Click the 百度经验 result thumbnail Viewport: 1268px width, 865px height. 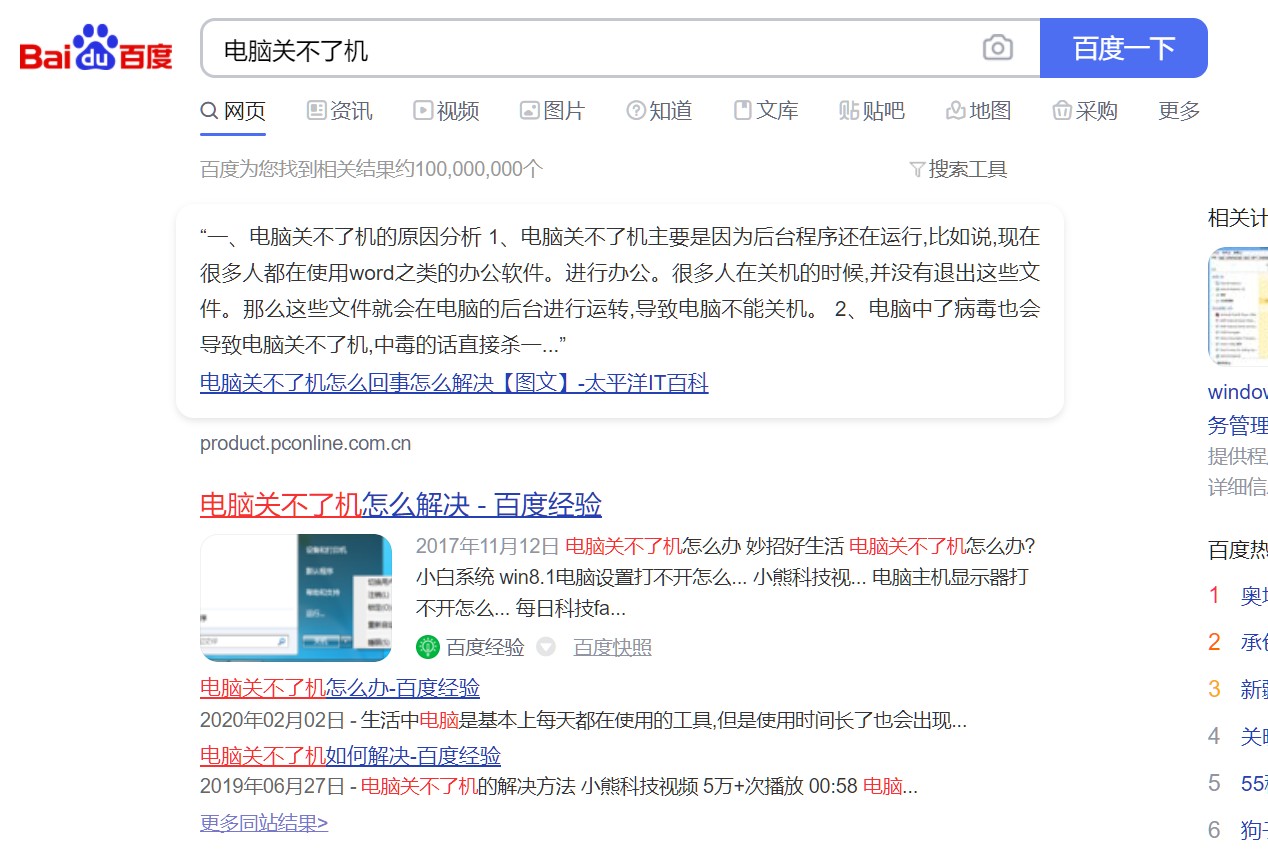click(296, 598)
